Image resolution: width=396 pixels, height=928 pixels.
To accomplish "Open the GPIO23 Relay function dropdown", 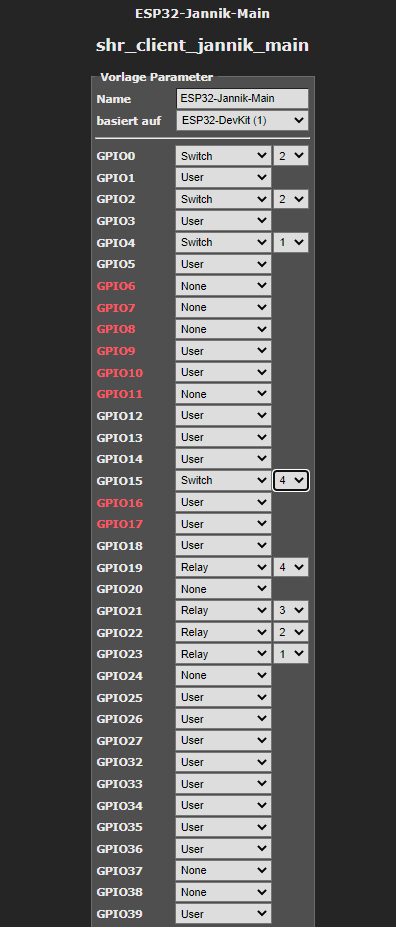I will 224,655.
